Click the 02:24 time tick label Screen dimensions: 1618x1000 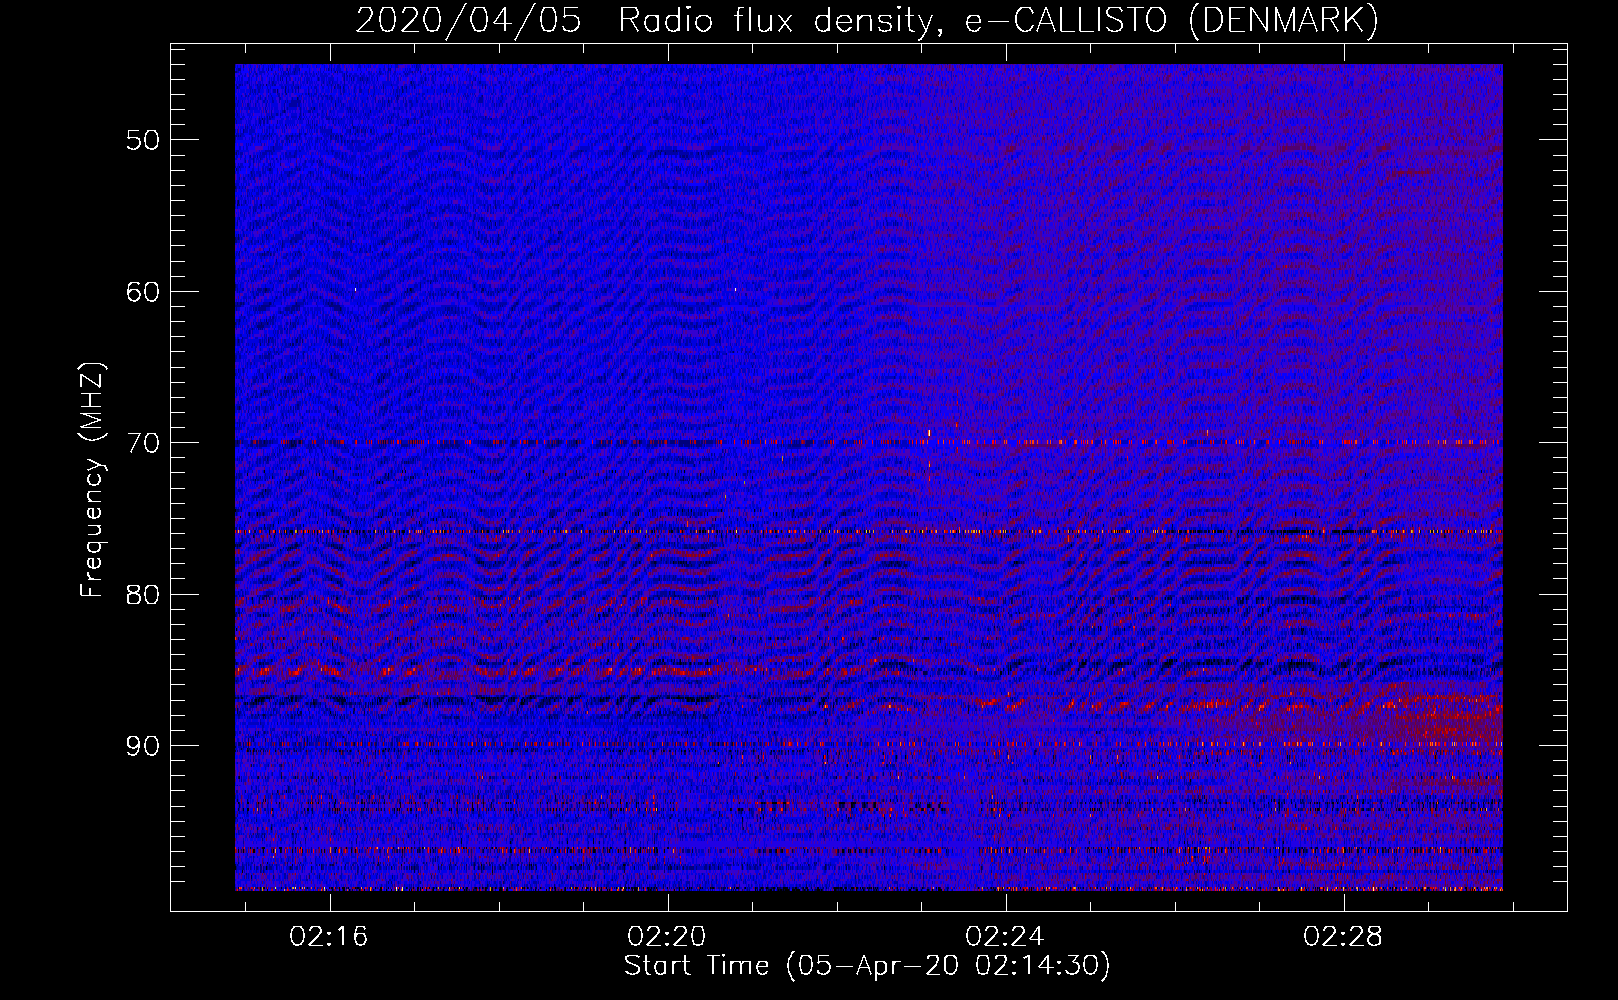(x=1005, y=936)
